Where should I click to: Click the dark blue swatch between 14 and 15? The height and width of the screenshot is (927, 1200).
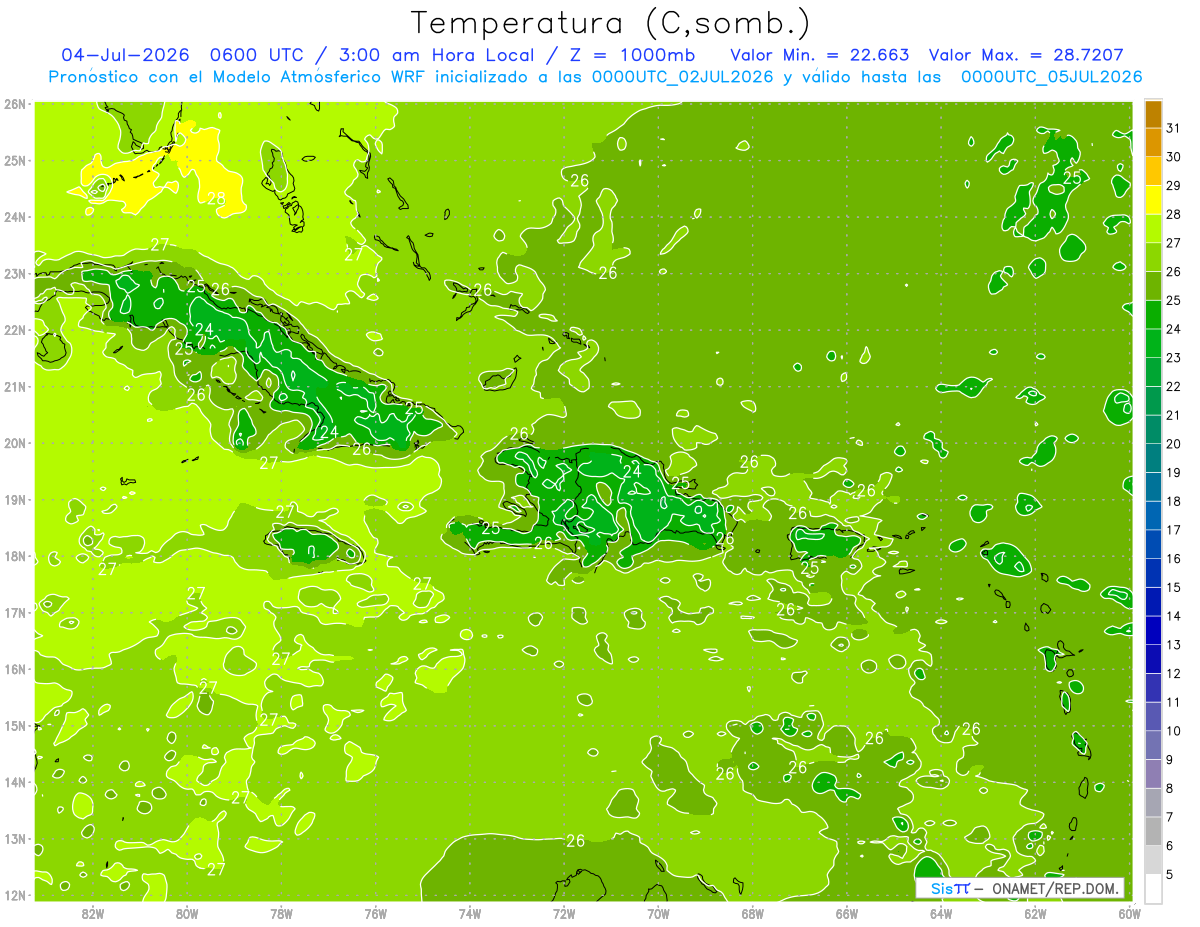[x=1153, y=601]
